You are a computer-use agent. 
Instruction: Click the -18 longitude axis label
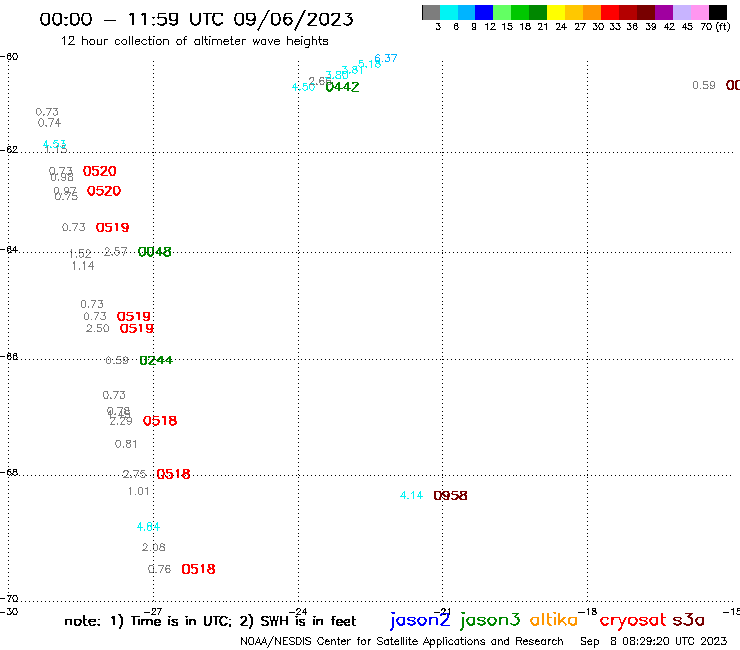588,611
